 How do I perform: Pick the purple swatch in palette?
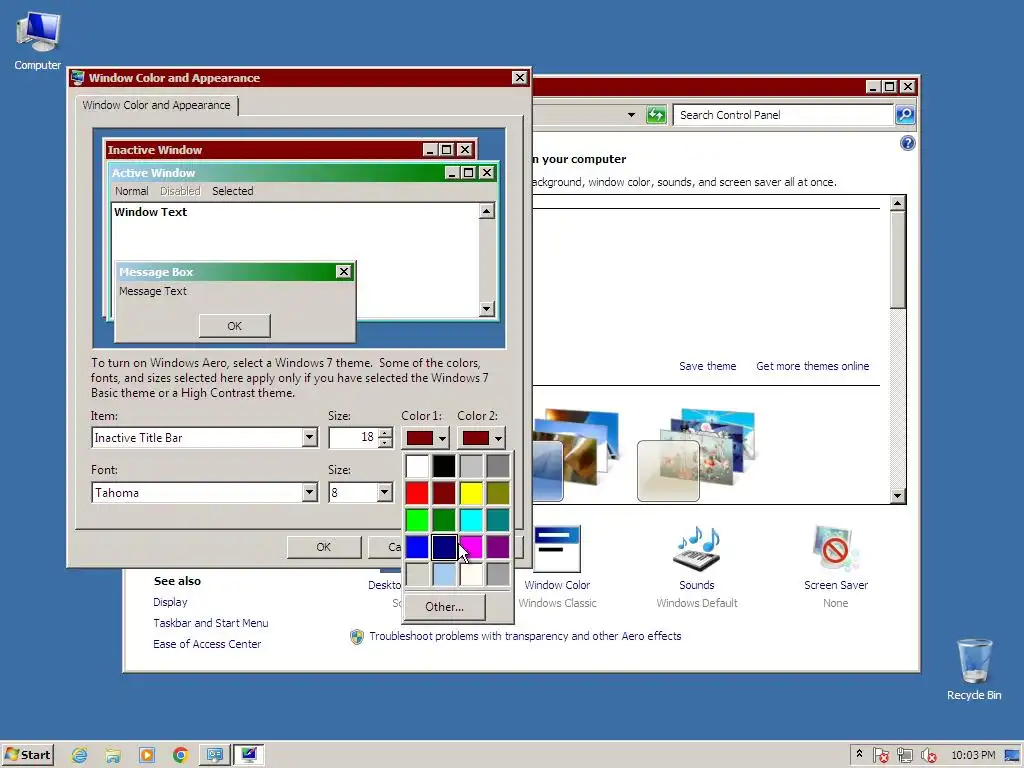pos(498,547)
